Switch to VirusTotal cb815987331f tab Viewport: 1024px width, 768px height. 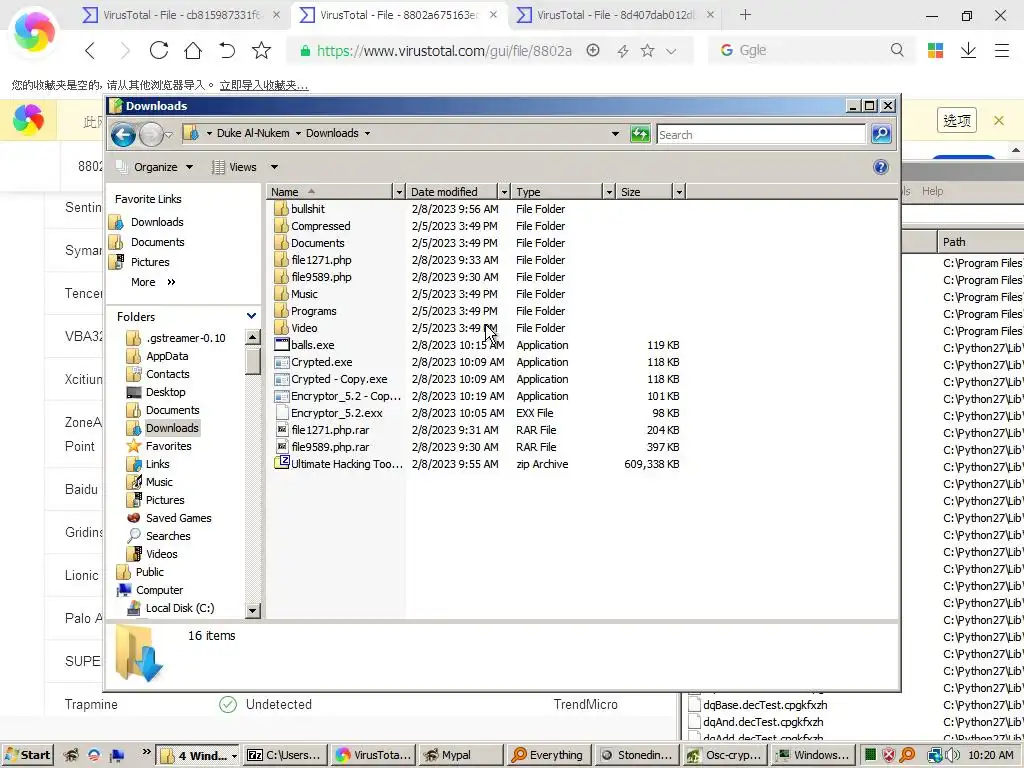182,14
